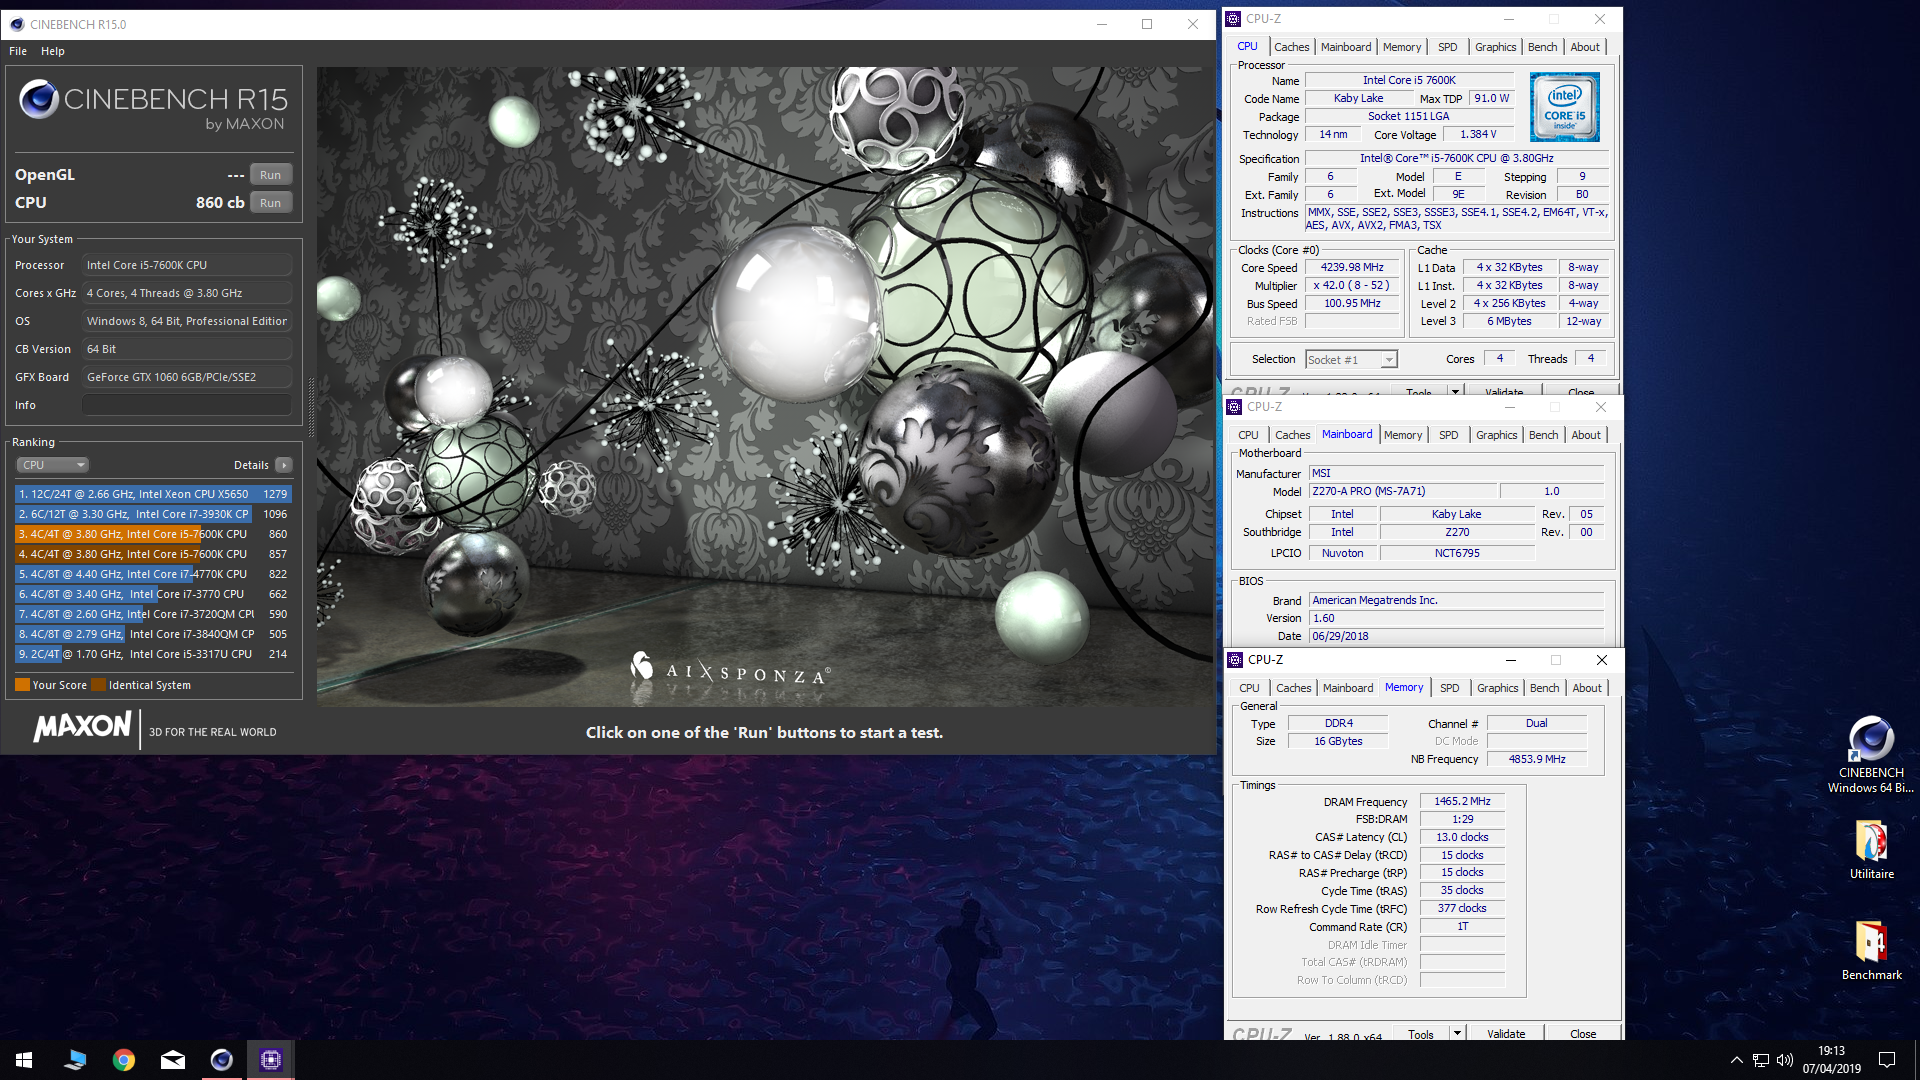This screenshot has height=1080, width=1920.
Task: Click Tools button in Memory CPU-Z window
Action: pos(1421,1034)
